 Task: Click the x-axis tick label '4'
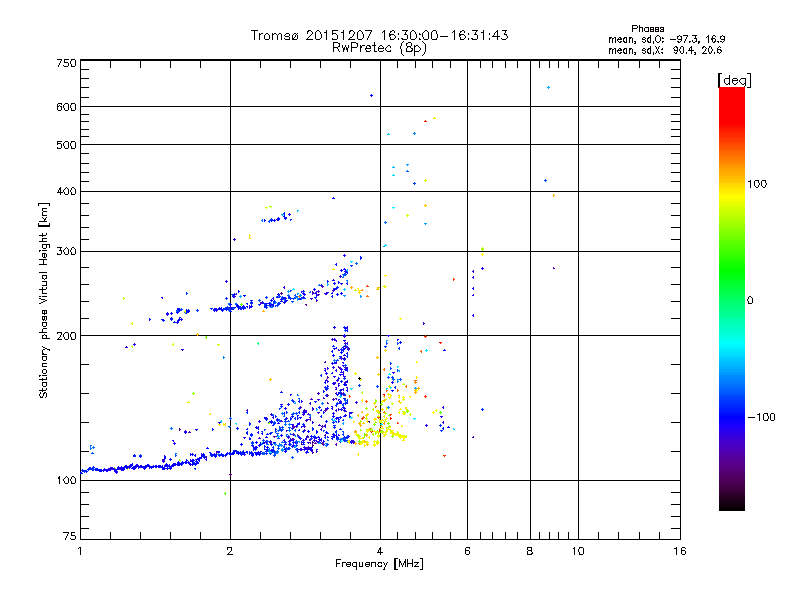click(380, 551)
